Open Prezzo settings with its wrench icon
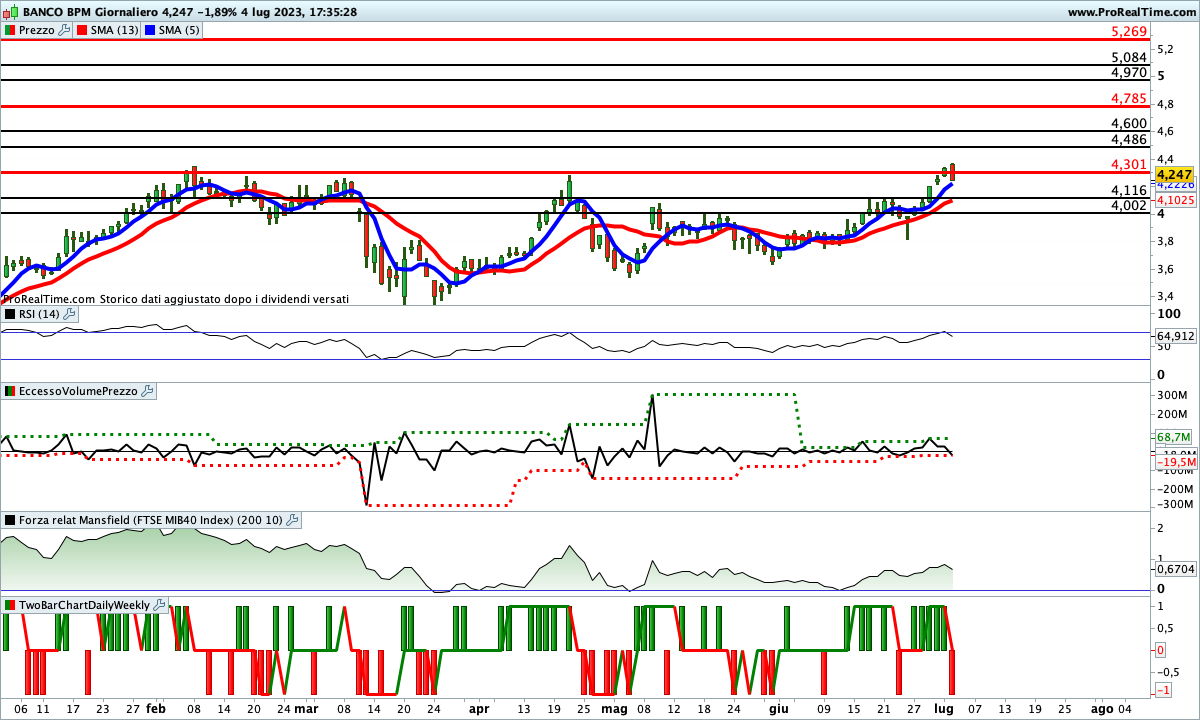The width and height of the screenshot is (1200, 720). click(x=64, y=30)
